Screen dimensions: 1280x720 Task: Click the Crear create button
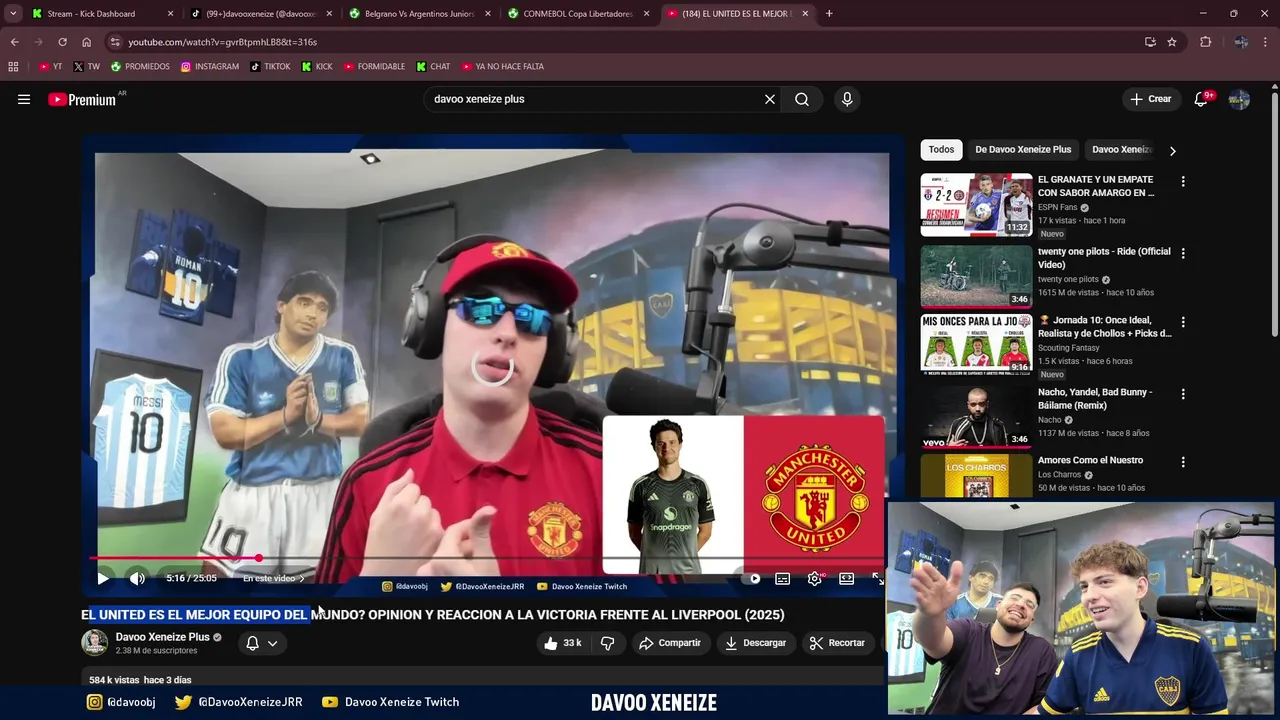[1150, 99]
